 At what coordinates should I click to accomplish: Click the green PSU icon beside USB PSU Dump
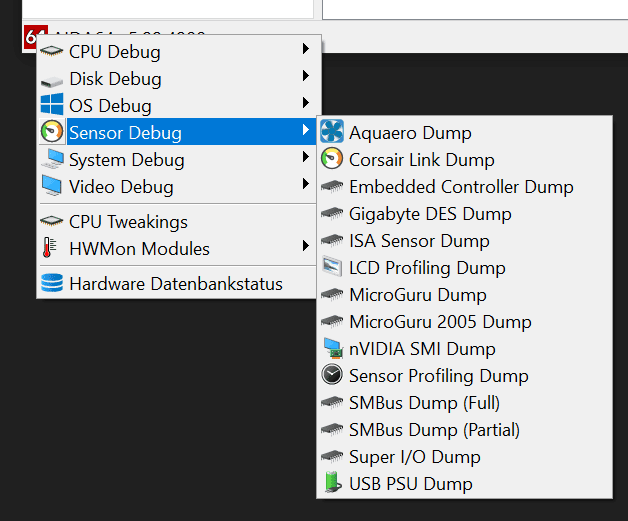tap(333, 482)
